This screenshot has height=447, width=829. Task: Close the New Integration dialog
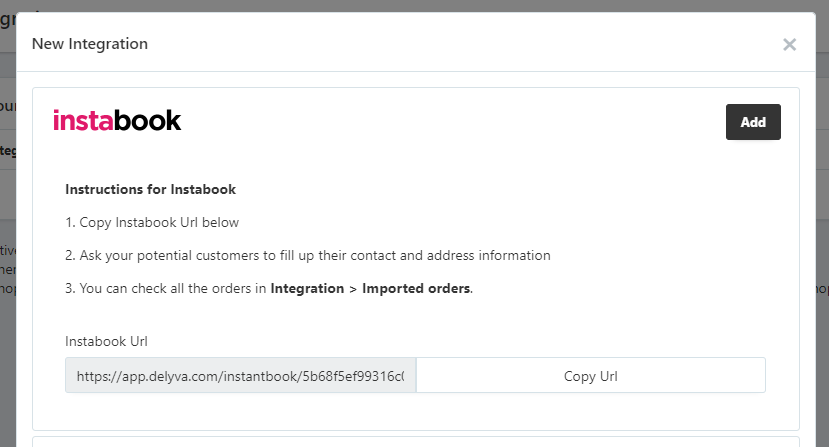tap(789, 44)
